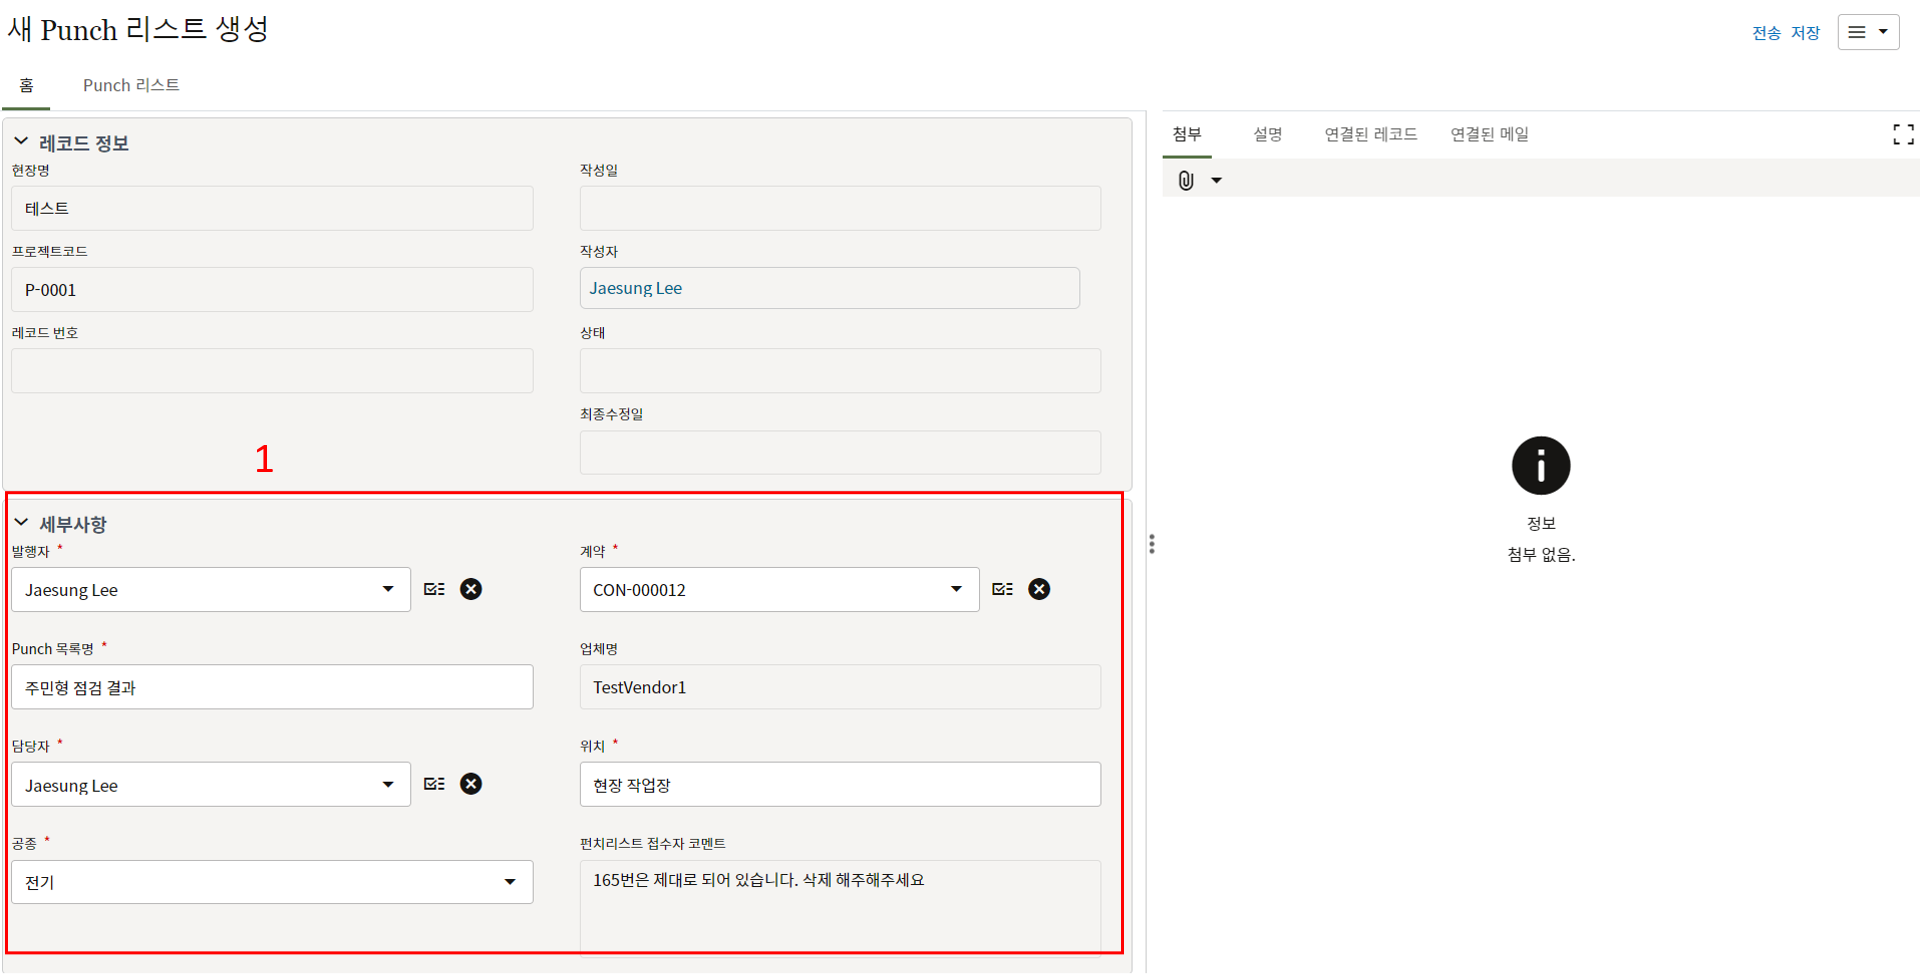Switch to the Punch 리스트 tab
The image size is (1920, 980).
(x=131, y=85)
